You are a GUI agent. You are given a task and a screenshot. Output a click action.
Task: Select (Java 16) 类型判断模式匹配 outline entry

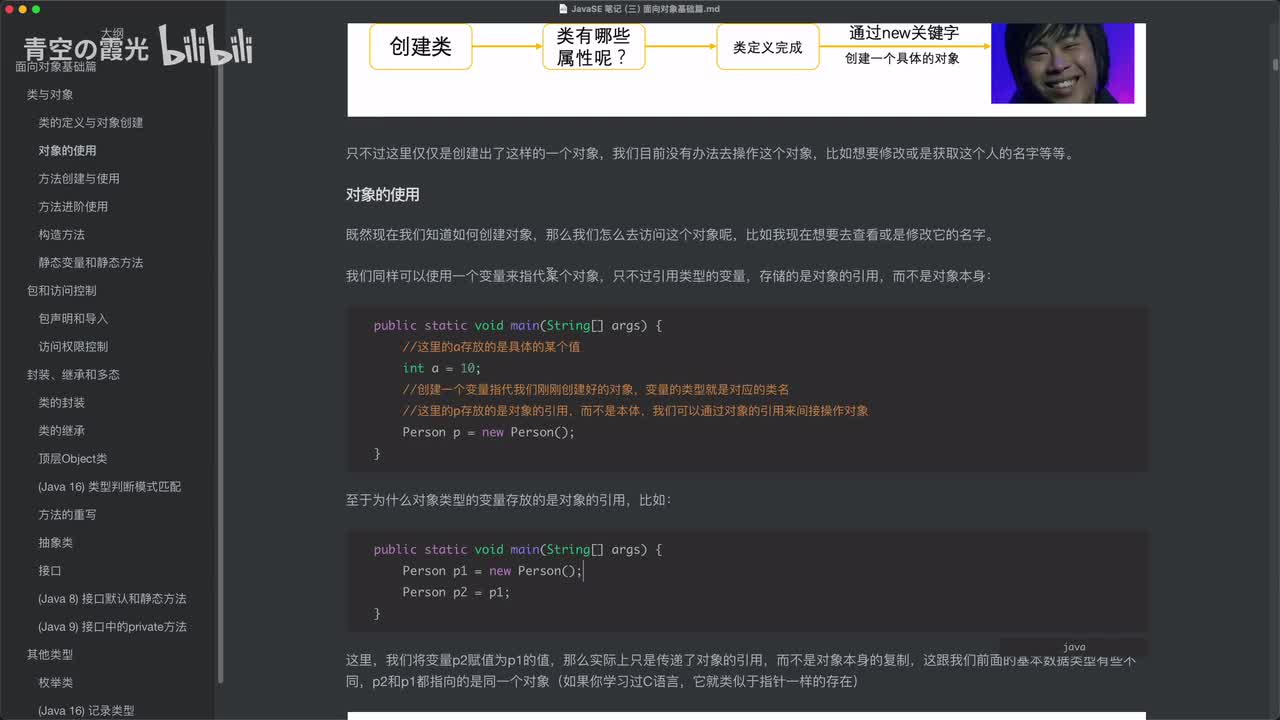click(x=110, y=487)
